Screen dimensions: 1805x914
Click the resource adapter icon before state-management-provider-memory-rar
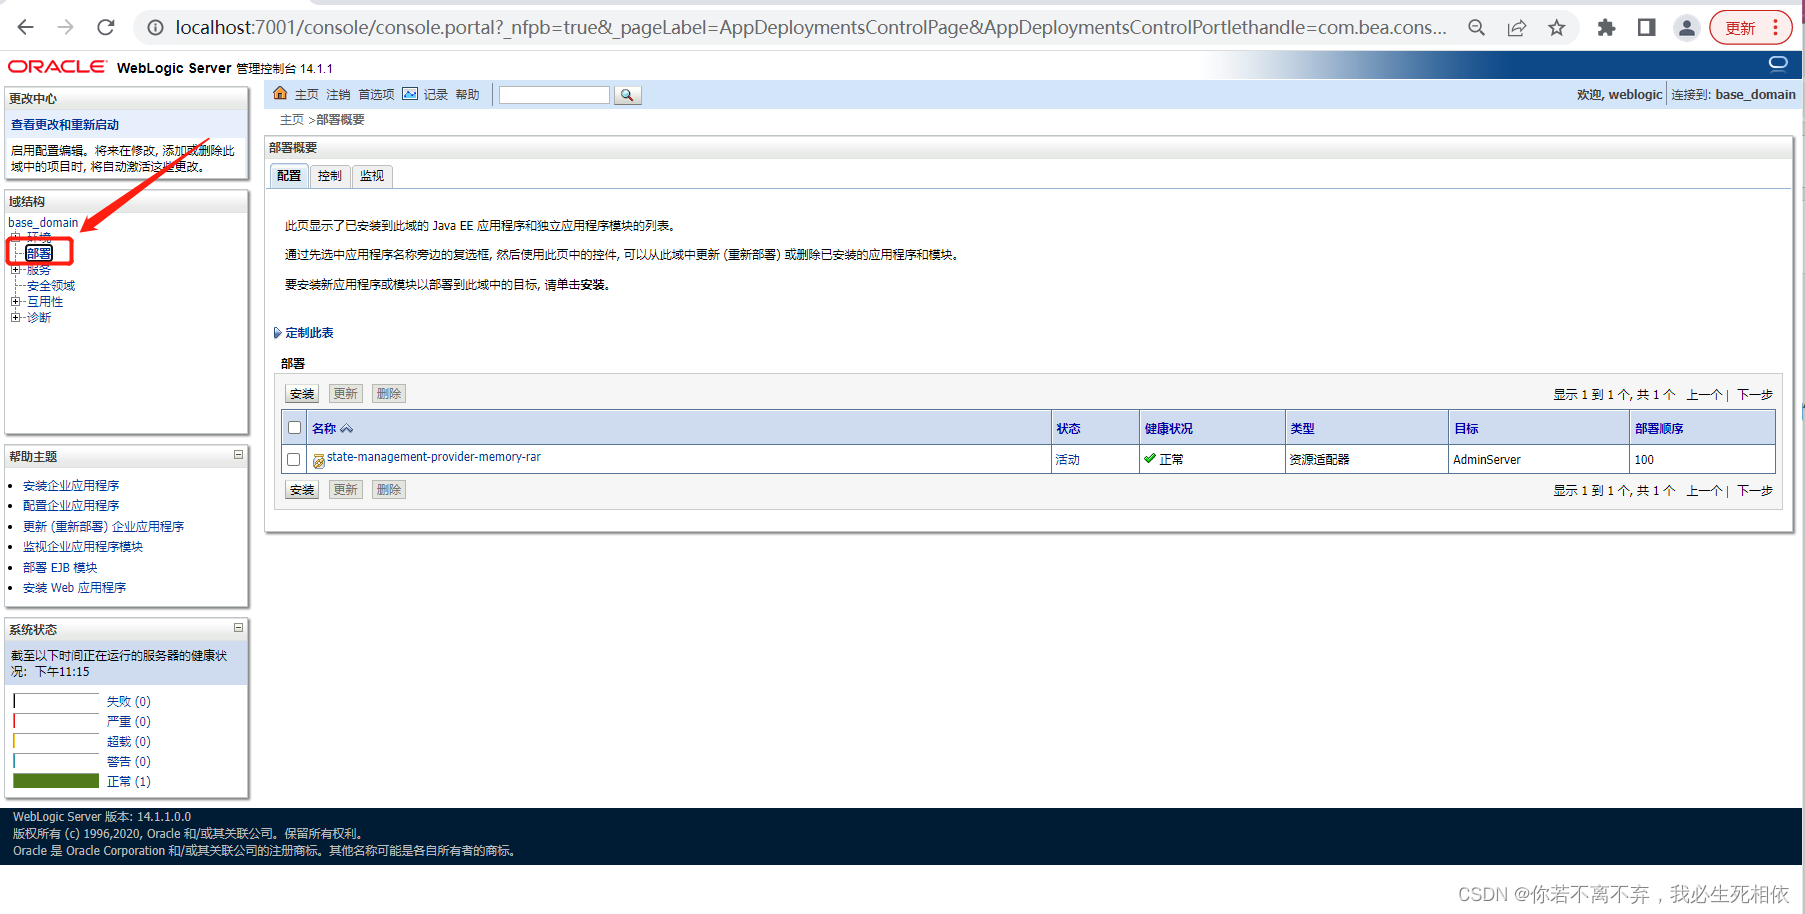coord(318,460)
